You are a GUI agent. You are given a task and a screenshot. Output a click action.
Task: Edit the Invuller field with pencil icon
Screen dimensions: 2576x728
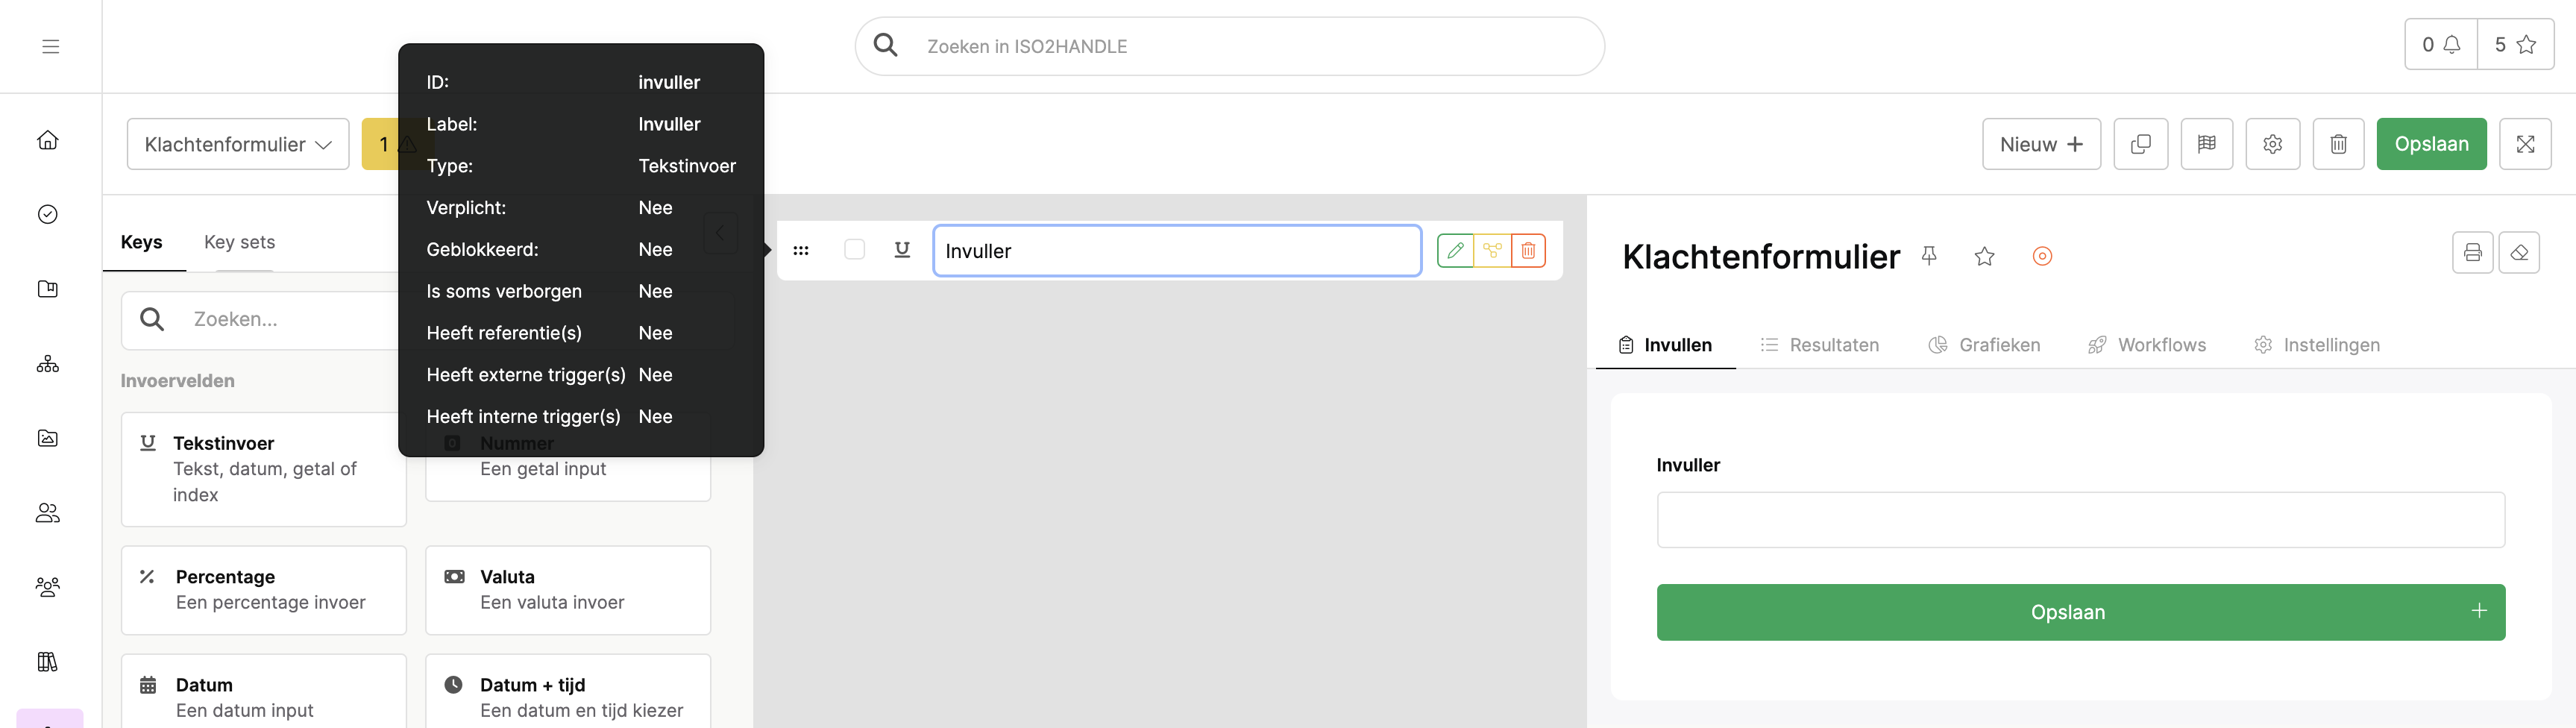tap(1455, 250)
